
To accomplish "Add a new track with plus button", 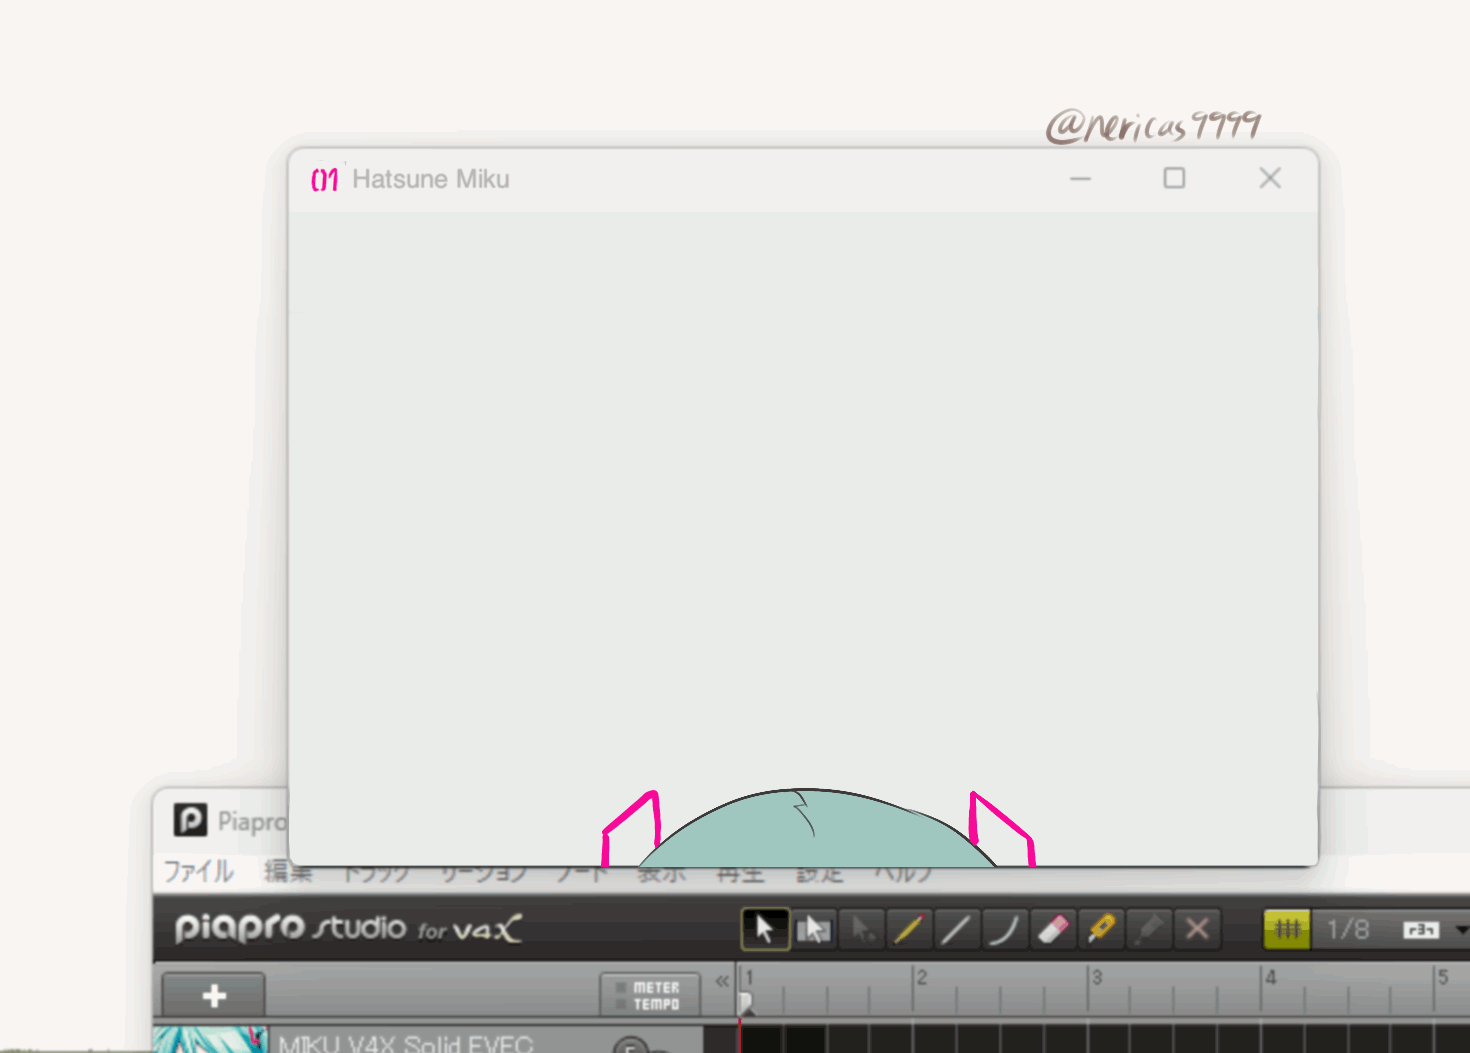I will pos(214,996).
